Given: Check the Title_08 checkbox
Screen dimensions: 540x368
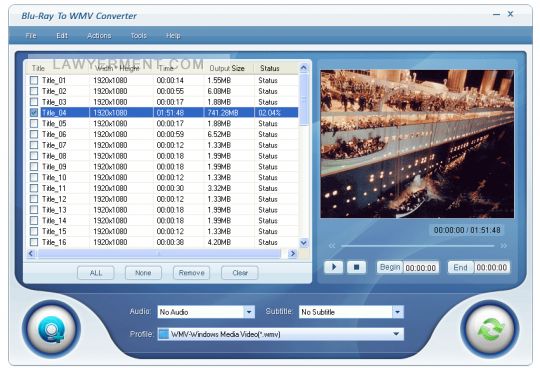Looking at the screenshot, I should coord(34,156).
